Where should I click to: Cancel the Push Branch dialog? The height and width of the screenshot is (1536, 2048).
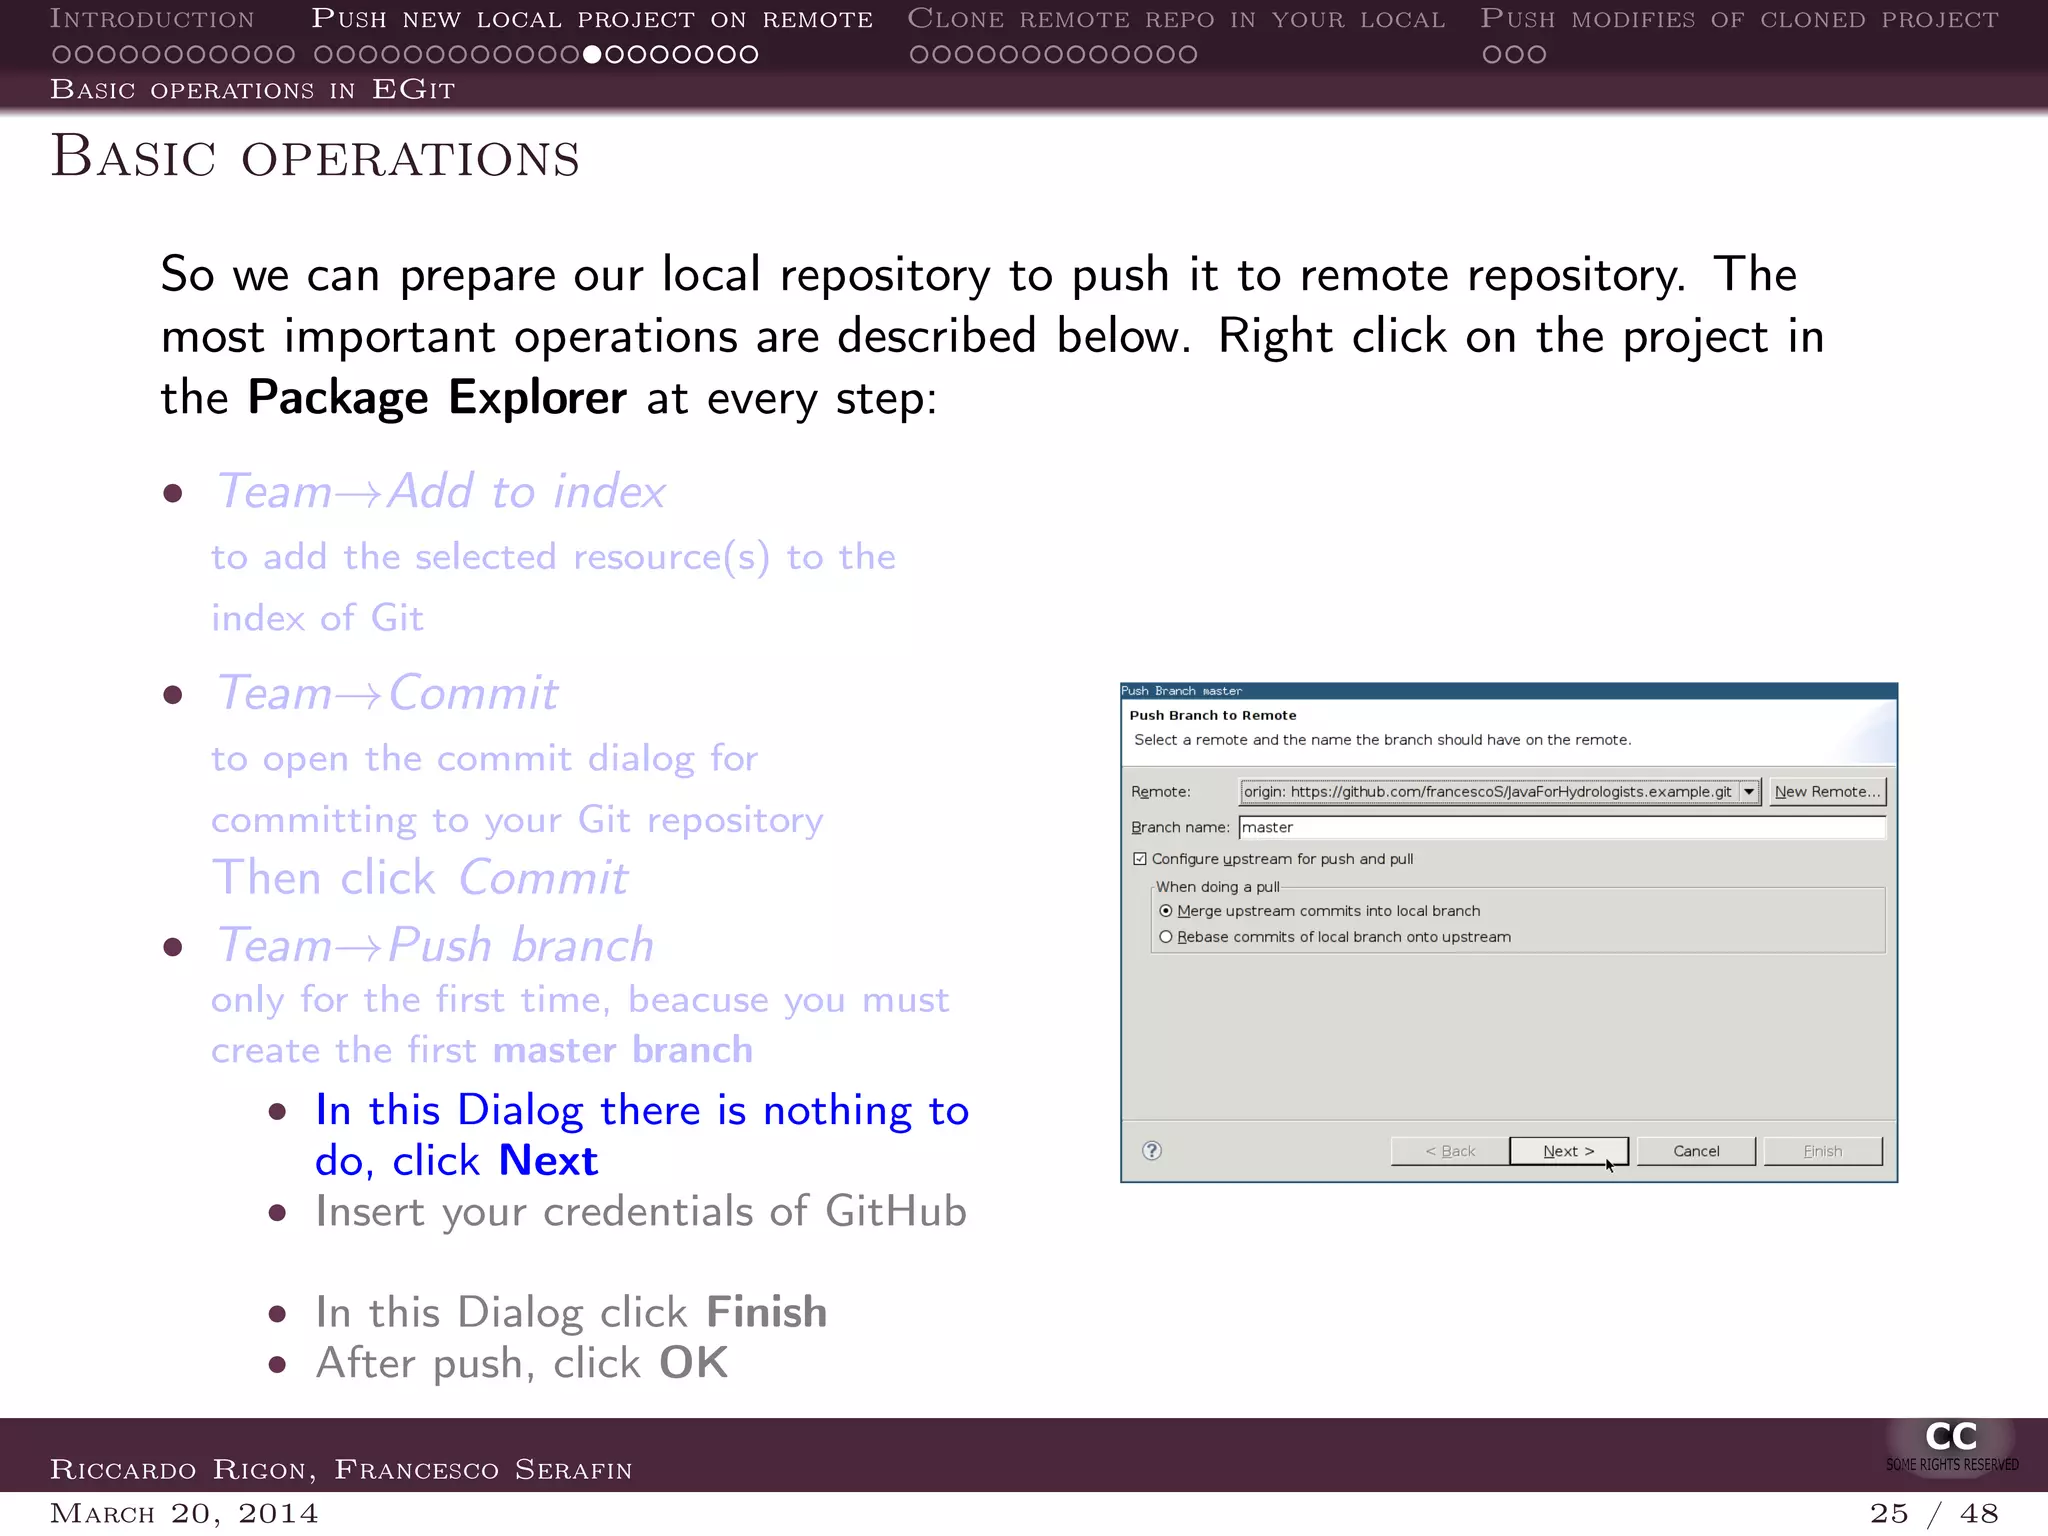(x=1696, y=1151)
